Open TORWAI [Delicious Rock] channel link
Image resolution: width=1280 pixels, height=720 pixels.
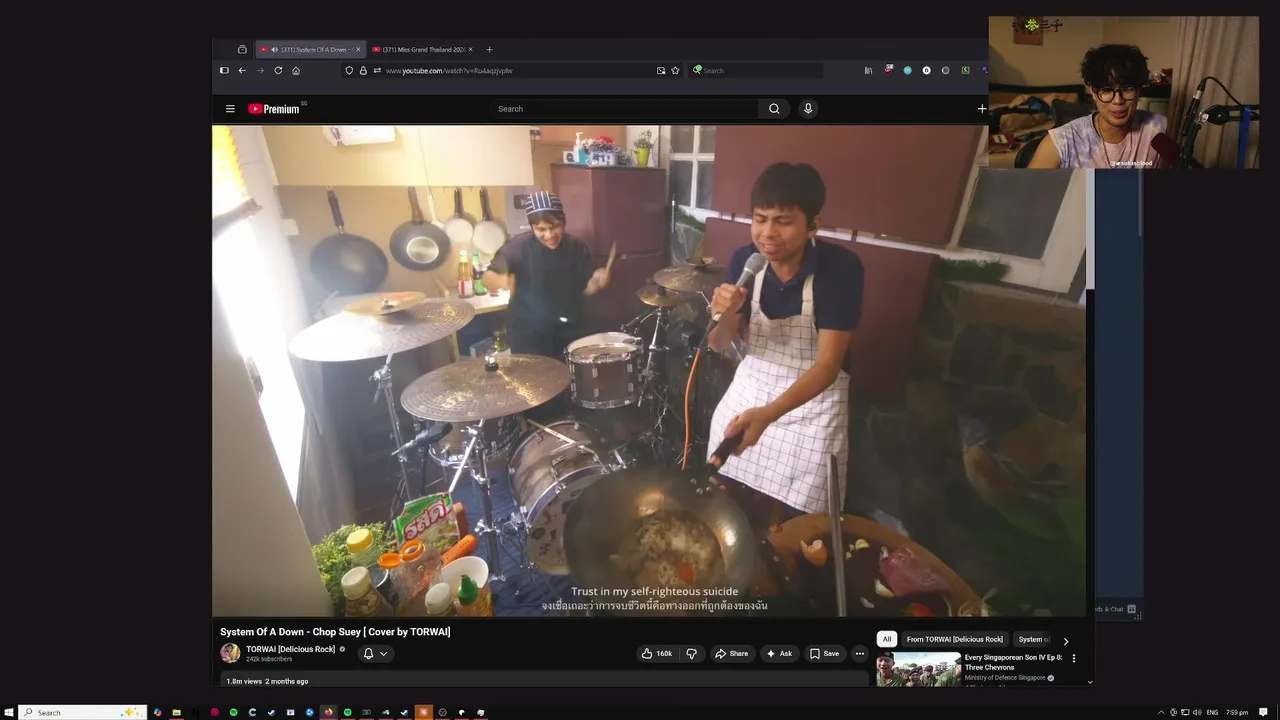290,649
